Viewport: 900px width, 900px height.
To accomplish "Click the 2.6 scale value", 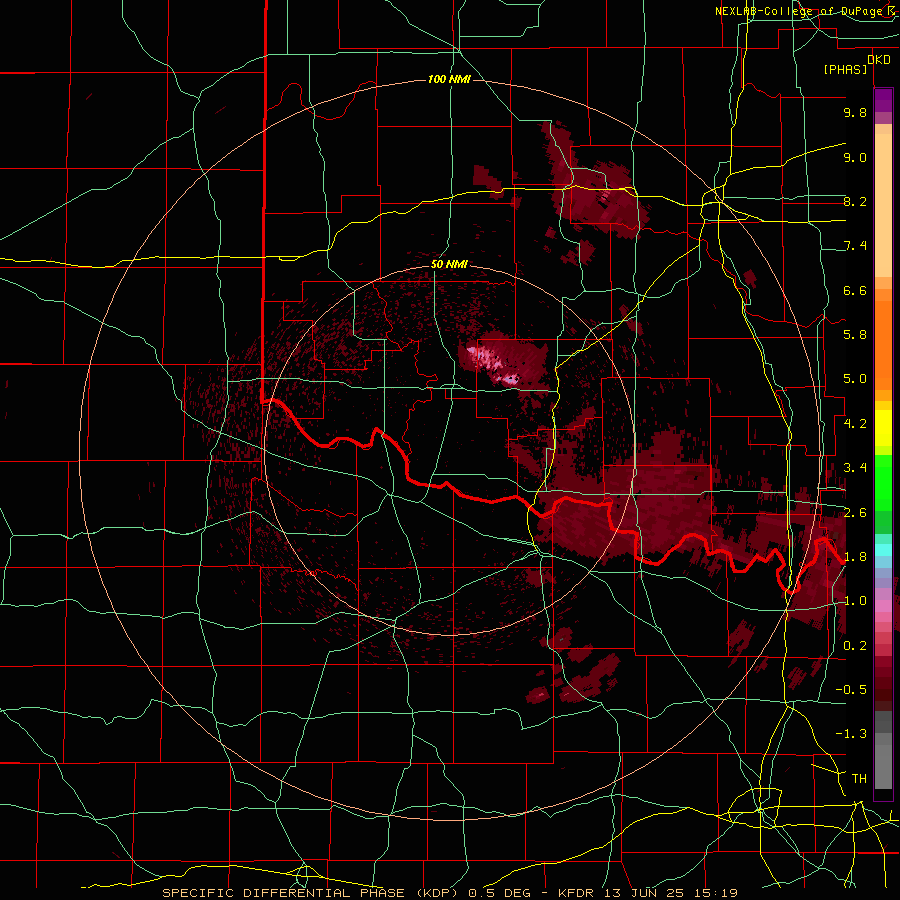I will pyautogui.click(x=855, y=513).
